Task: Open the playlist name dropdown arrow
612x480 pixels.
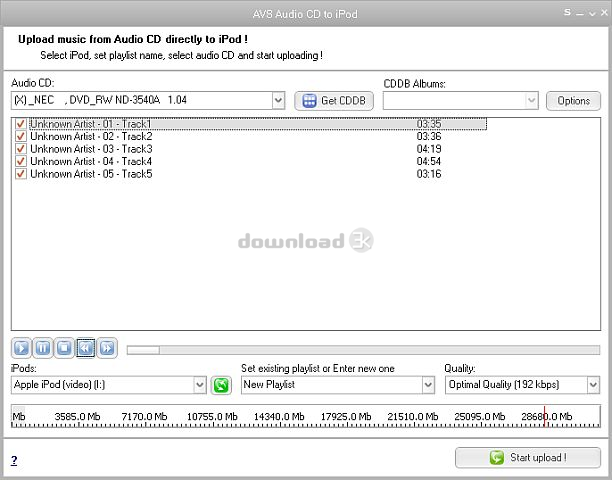Action: point(428,385)
